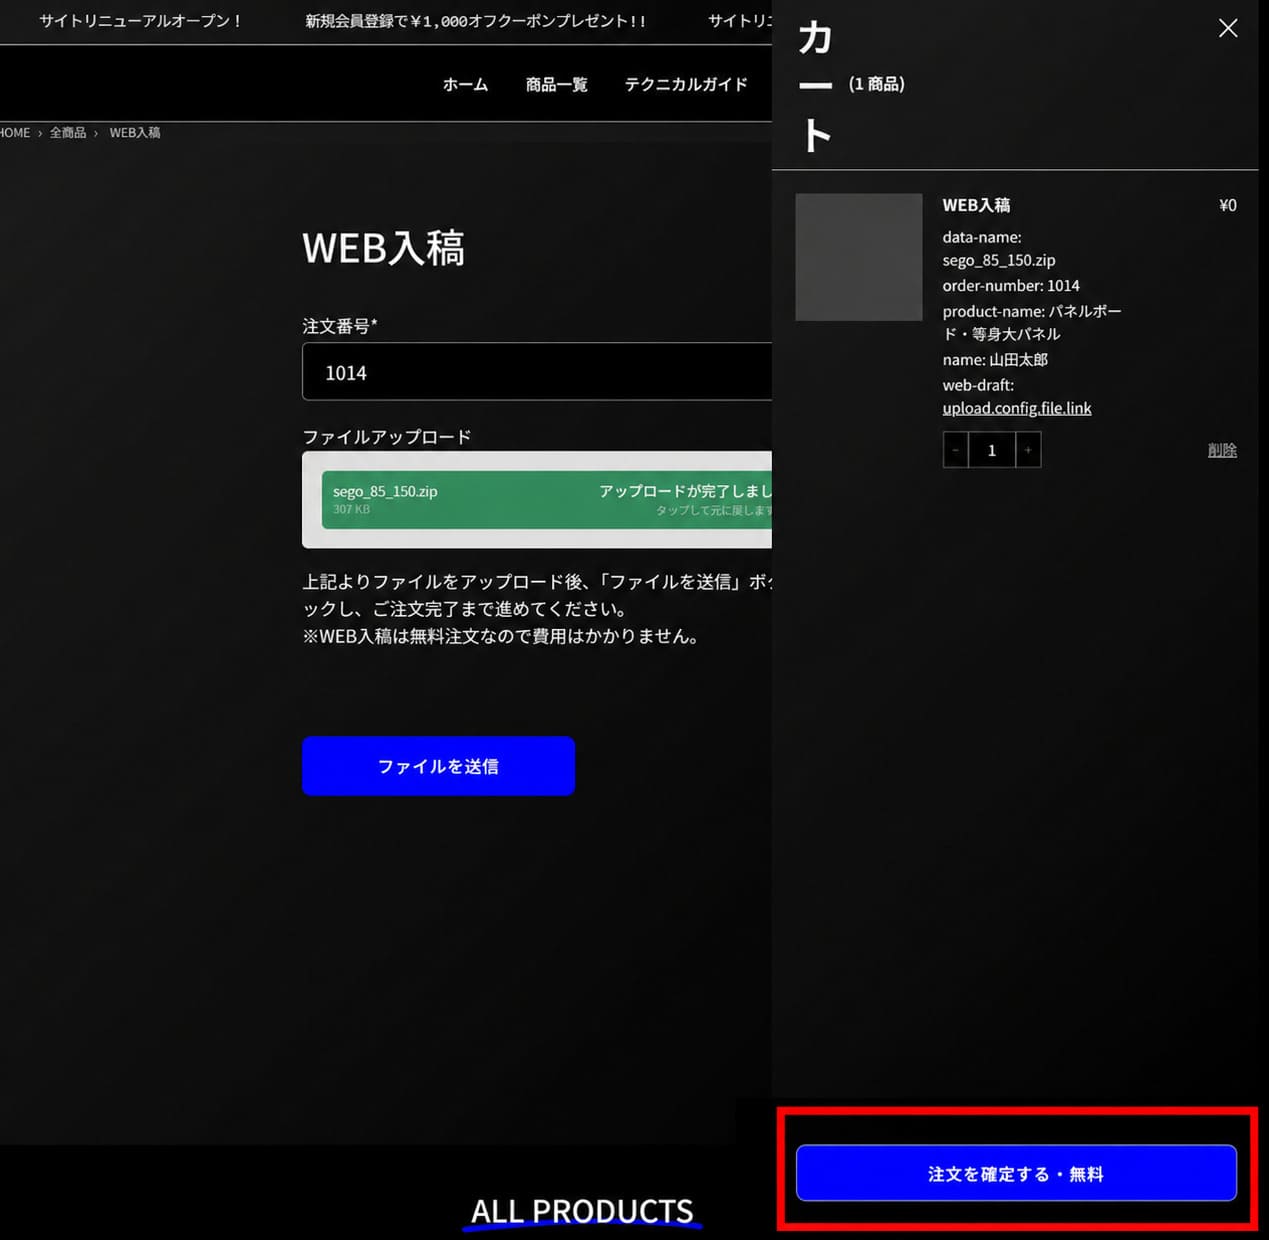Image resolution: width=1269 pixels, height=1240 pixels.
Task: Click the WEB入稿 breadcrumb item
Action: point(135,132)
